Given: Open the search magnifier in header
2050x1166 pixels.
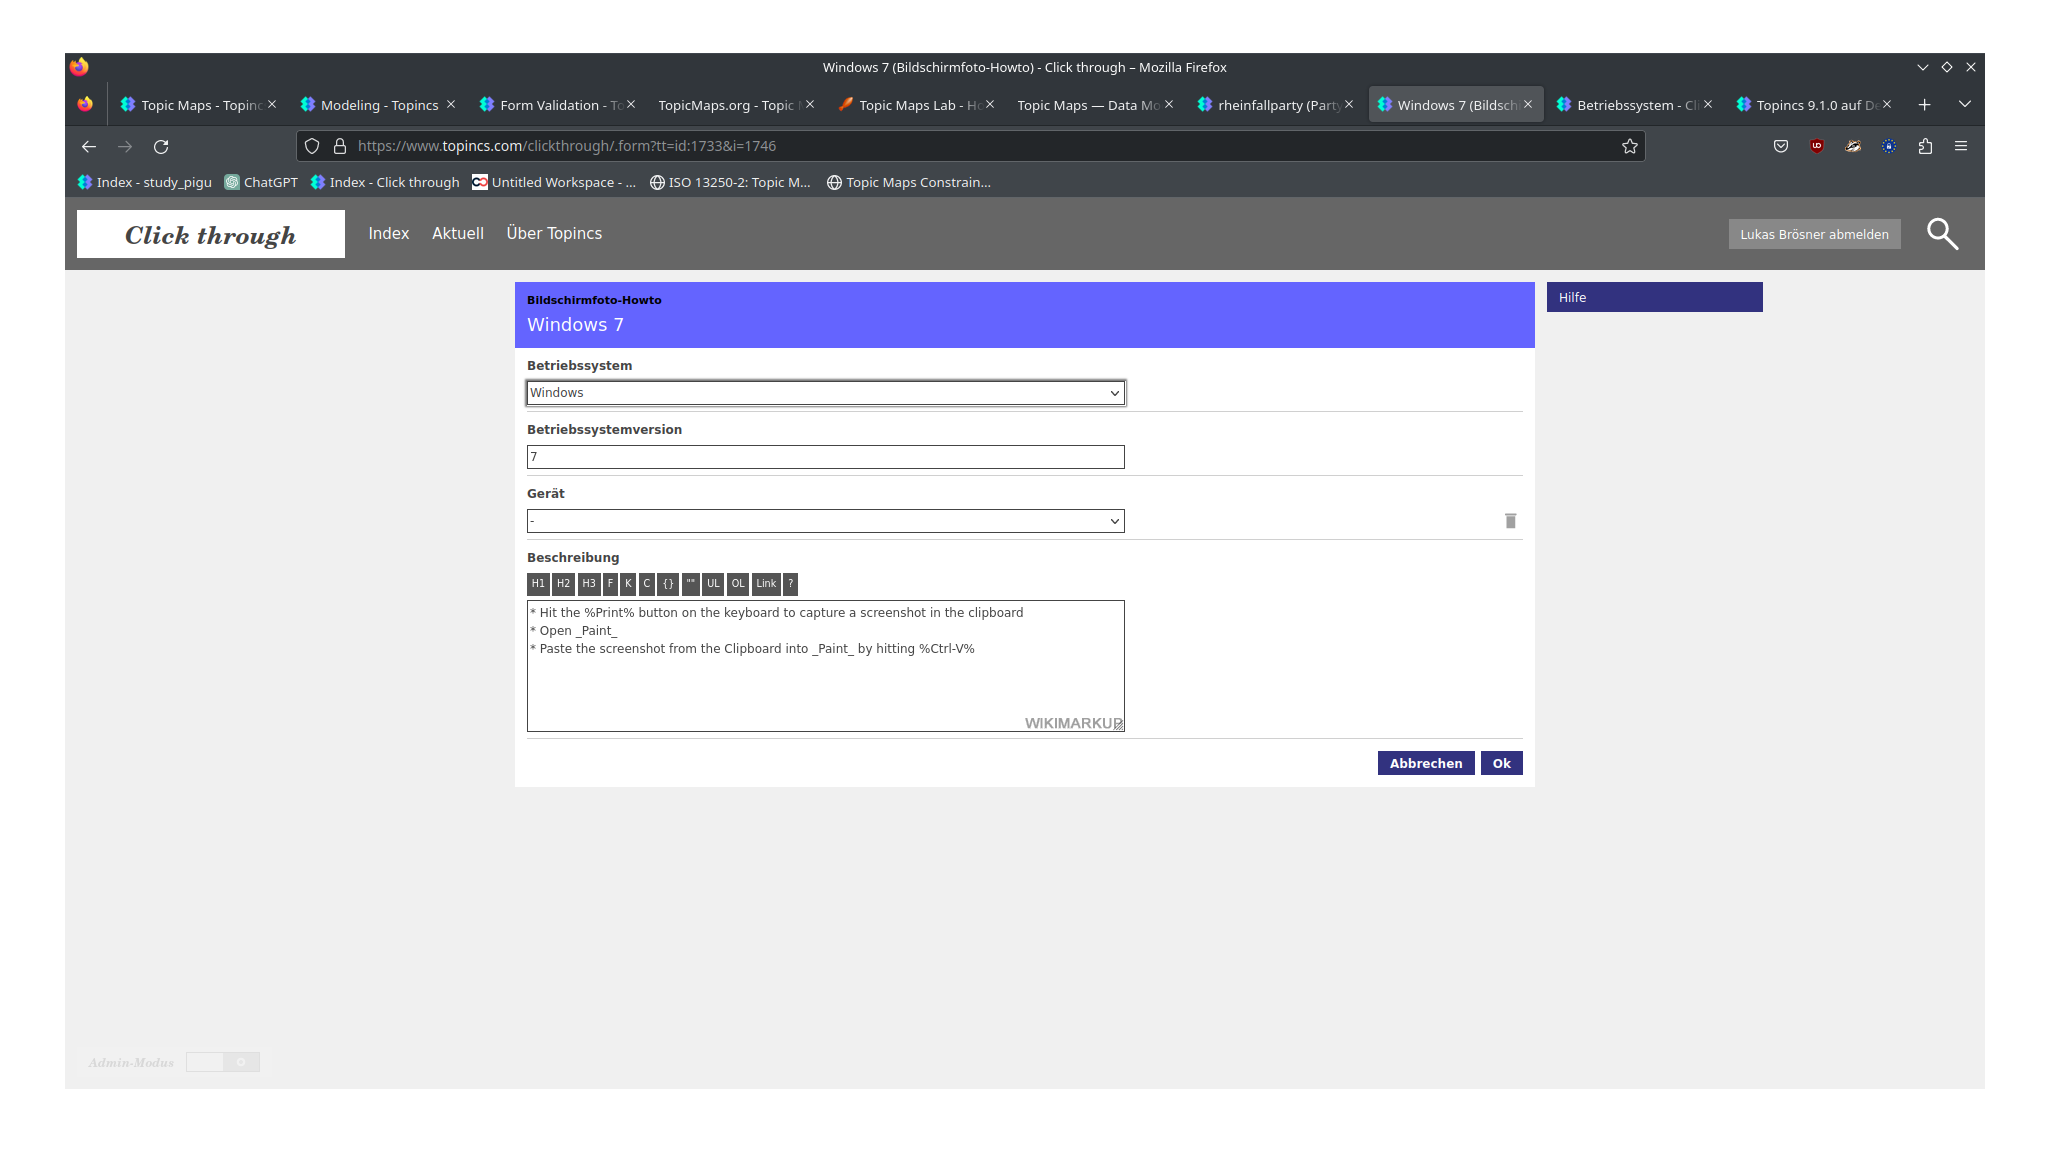Looking at the screenshot, I should pyautogui.click(x=1942, y=234).
